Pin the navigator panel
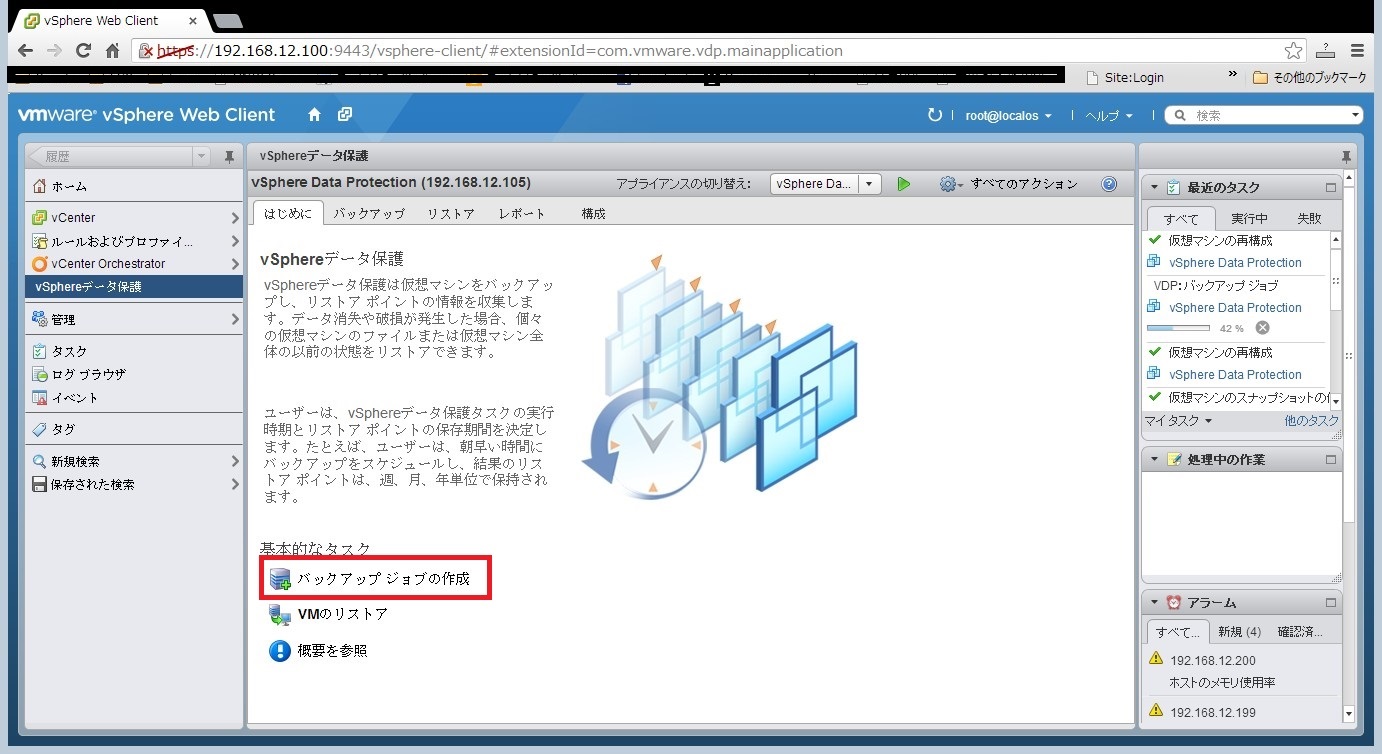Image resolution: width=1382 pixels, height=754 pixels. pyautogui.click(x=230, y=157)
